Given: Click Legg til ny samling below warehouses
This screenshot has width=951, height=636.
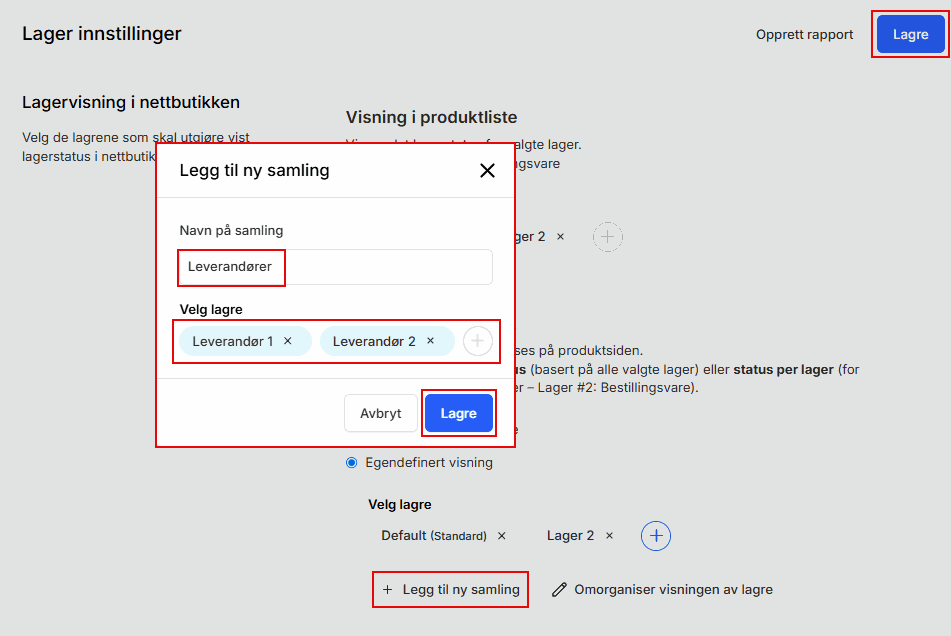Looking at the screenshot, I should pyautogui.click(x=451, y=590).
